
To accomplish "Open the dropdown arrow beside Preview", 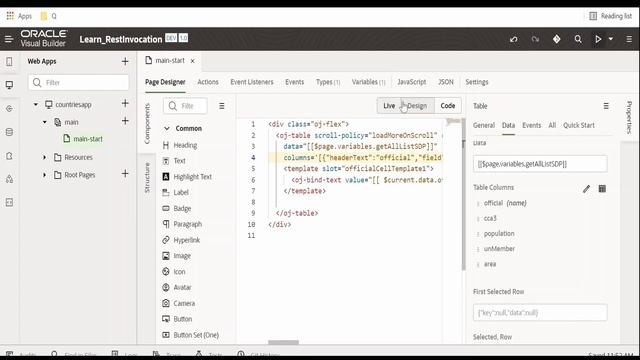I will tap(611, 39).
